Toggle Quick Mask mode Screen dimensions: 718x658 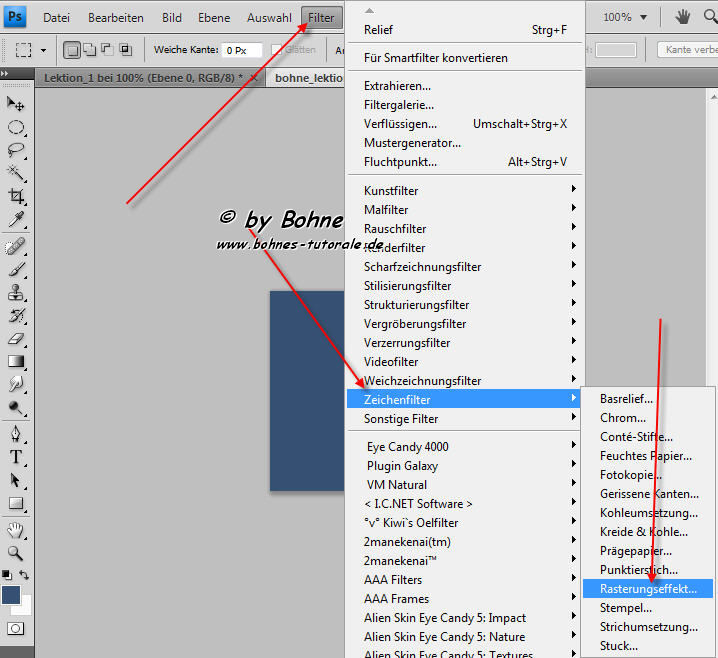[16, 628]
